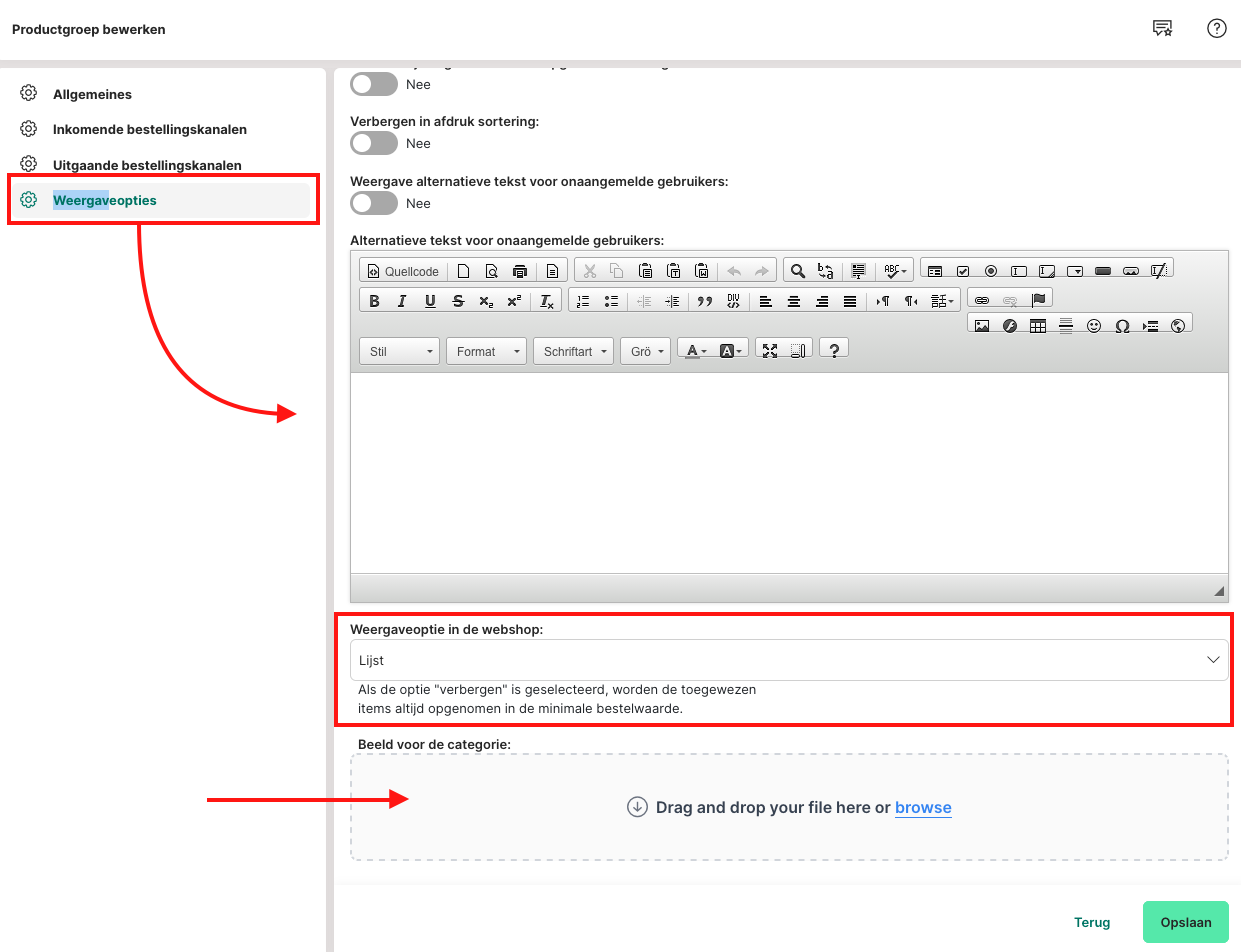Open 'Weergaveoptie in de webshop' dropdown
Screen dimensions: 1241x952
788,661
